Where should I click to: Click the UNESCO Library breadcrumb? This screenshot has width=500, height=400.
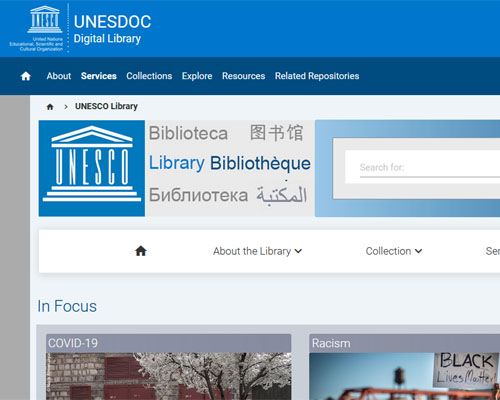point(106,106)
